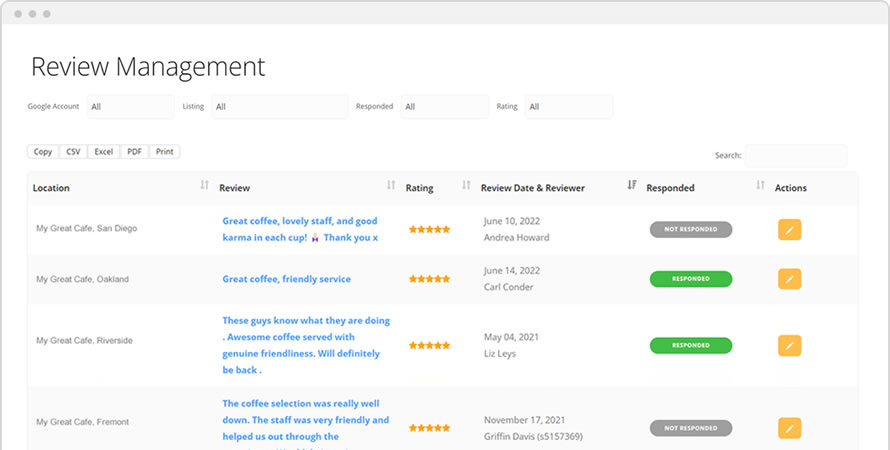Sort table by Responded column arrows
The width and height of the screenshot is (890, 450).
click(x=760, y=186)
